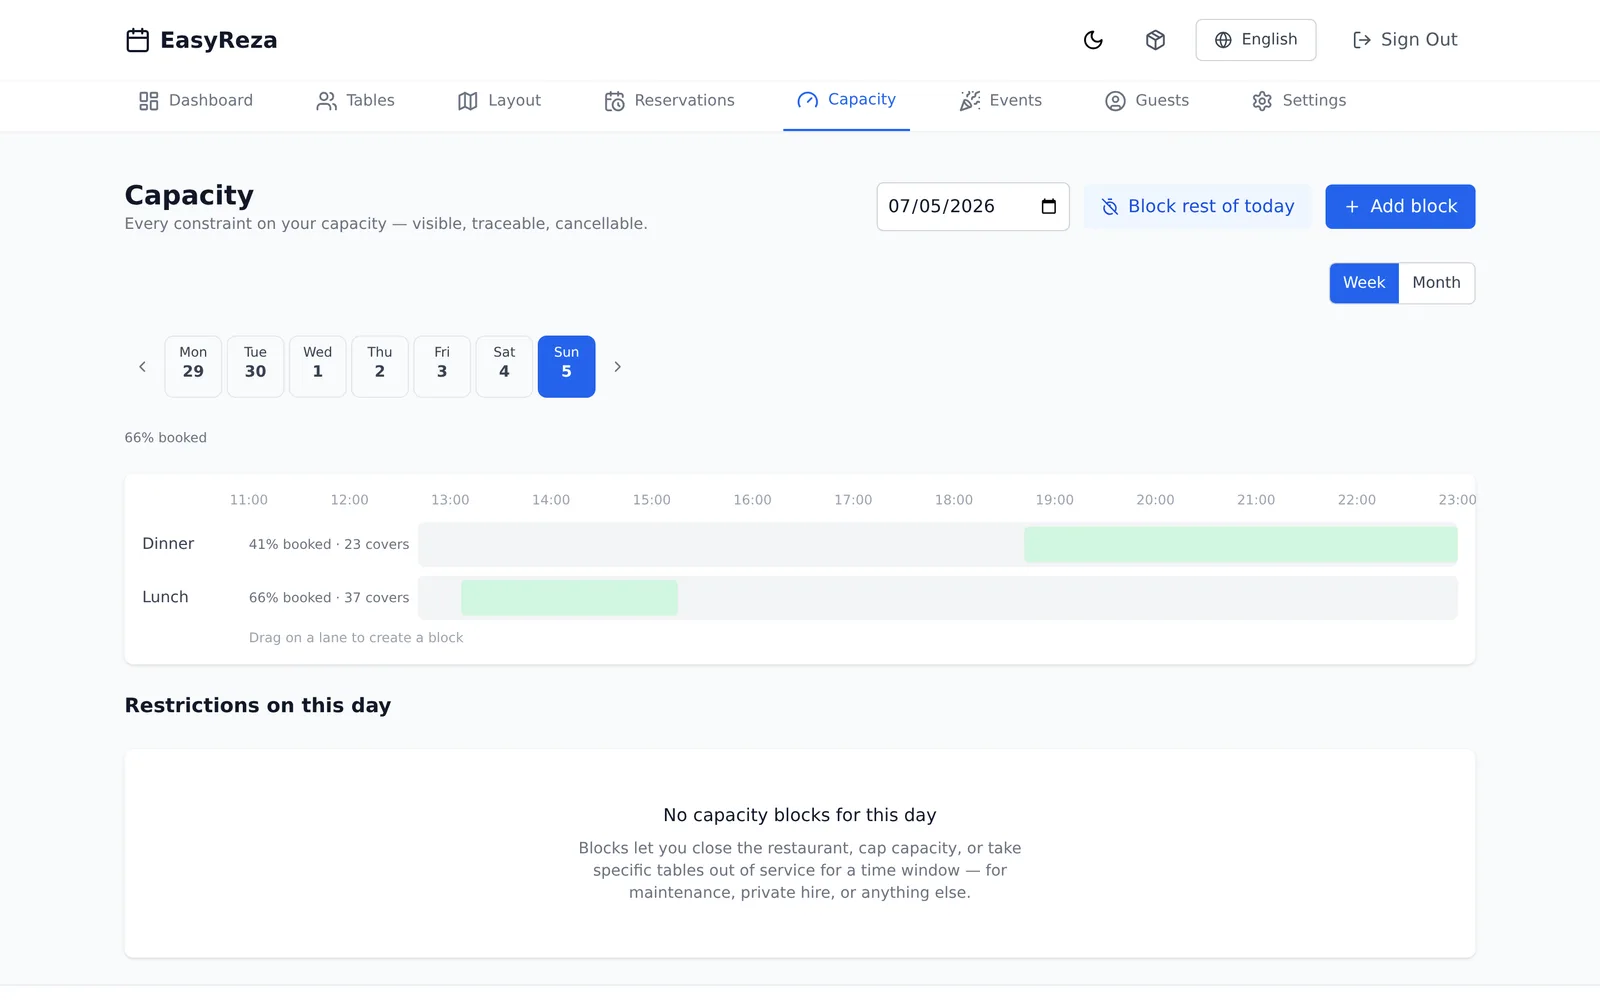Click the Sign Out button
The width and height of the screenshot is (1600, 1000).
(1404, 40)
